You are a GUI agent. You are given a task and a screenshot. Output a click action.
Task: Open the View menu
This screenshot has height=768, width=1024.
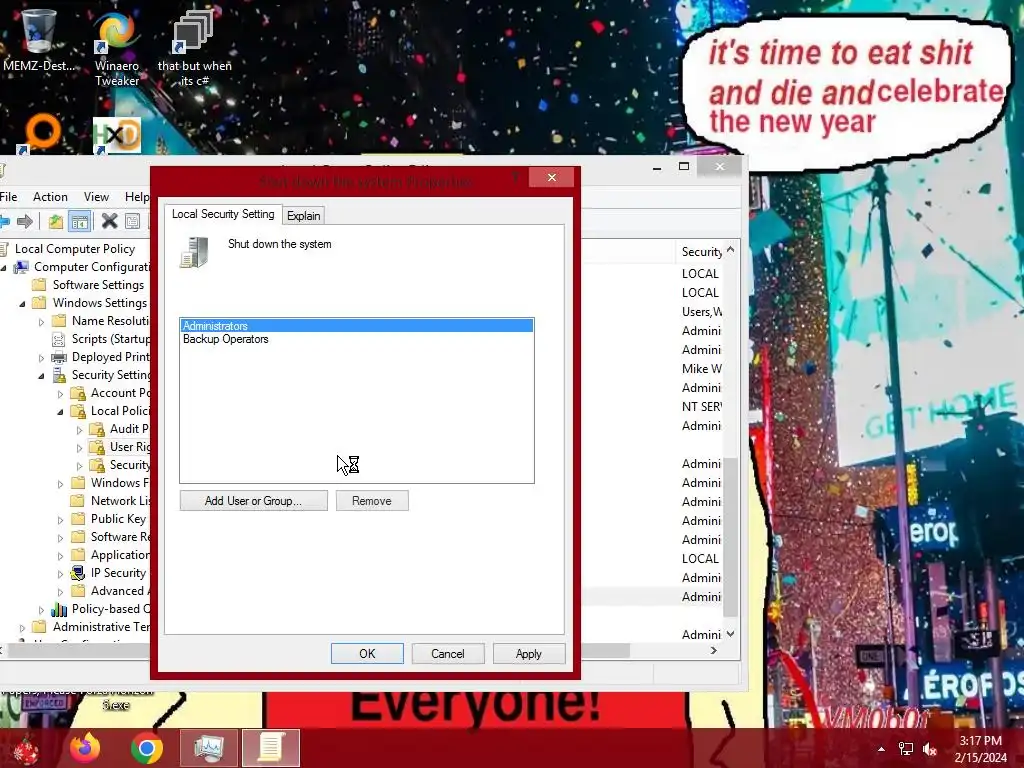click(96, 197)
